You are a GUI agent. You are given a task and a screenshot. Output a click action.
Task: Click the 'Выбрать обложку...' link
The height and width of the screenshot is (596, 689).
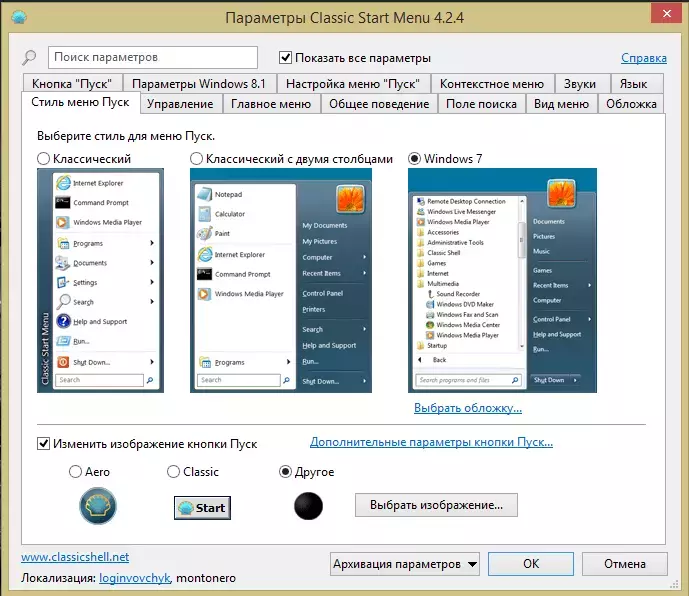coord(468,408)
